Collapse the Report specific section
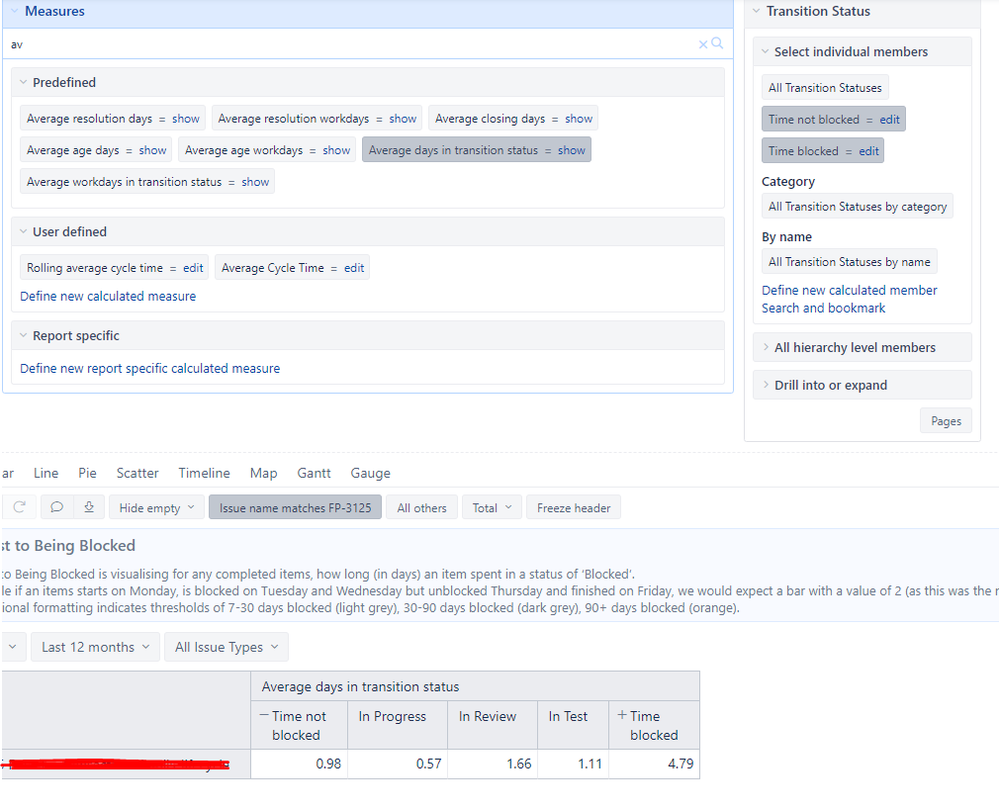 [23, 336]
